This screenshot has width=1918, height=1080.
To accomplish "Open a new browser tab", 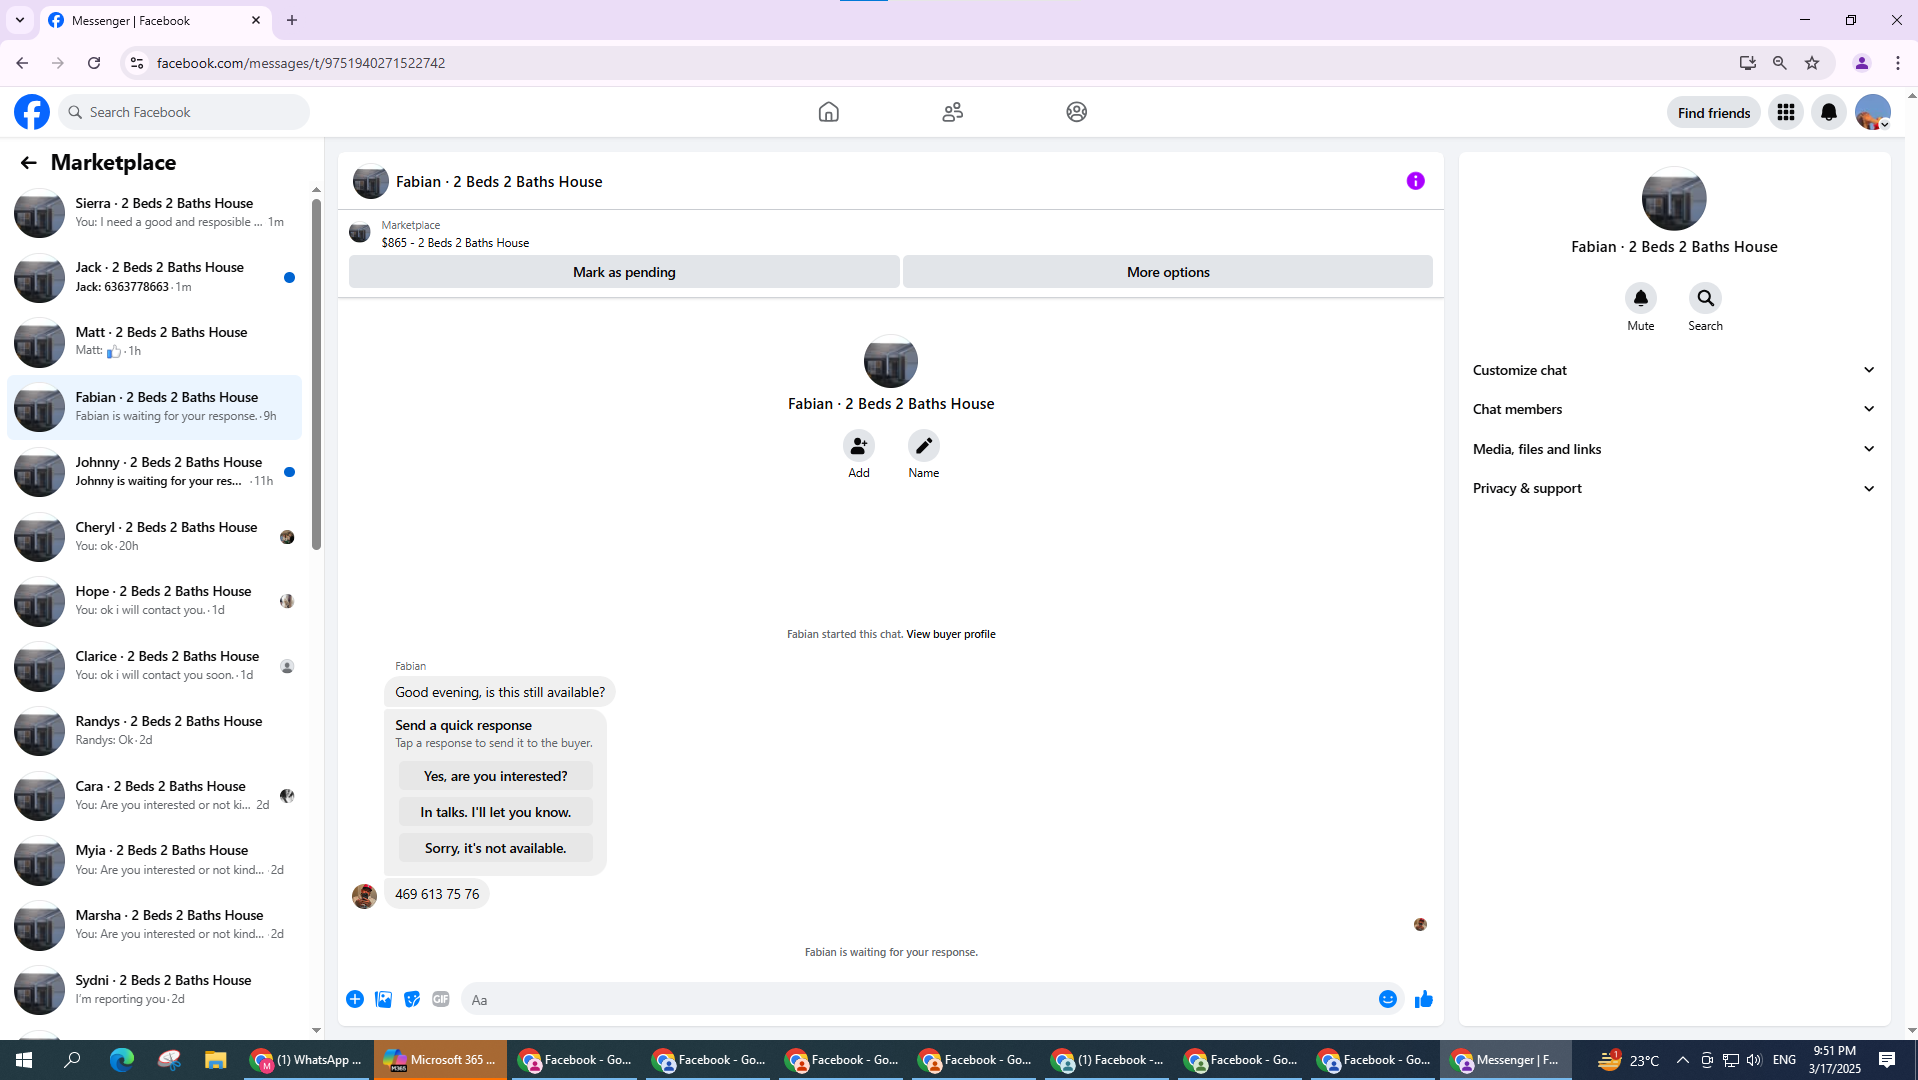I will tap(292, 20).
